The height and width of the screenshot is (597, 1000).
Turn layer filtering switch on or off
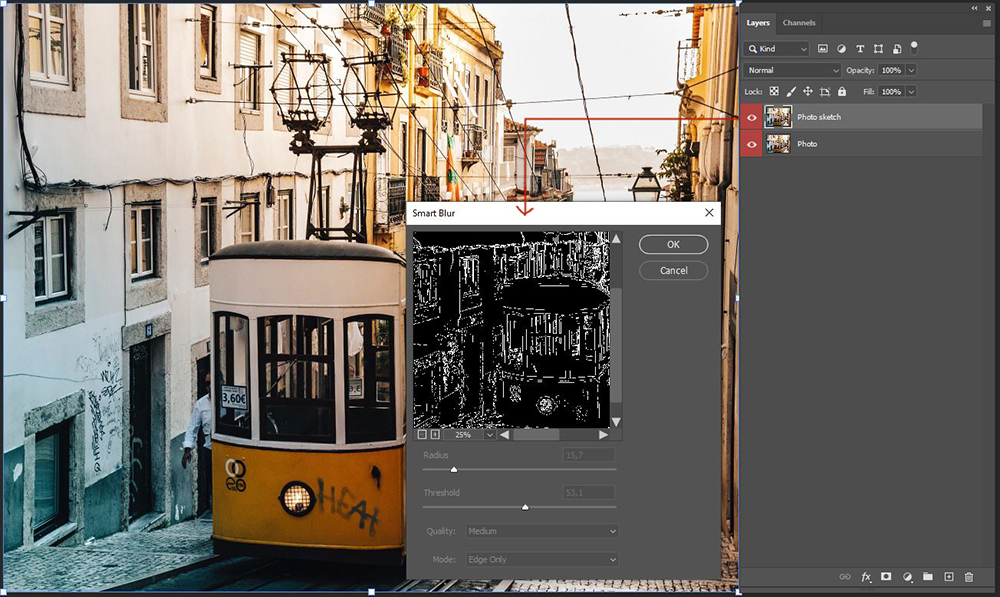point(914,47)
